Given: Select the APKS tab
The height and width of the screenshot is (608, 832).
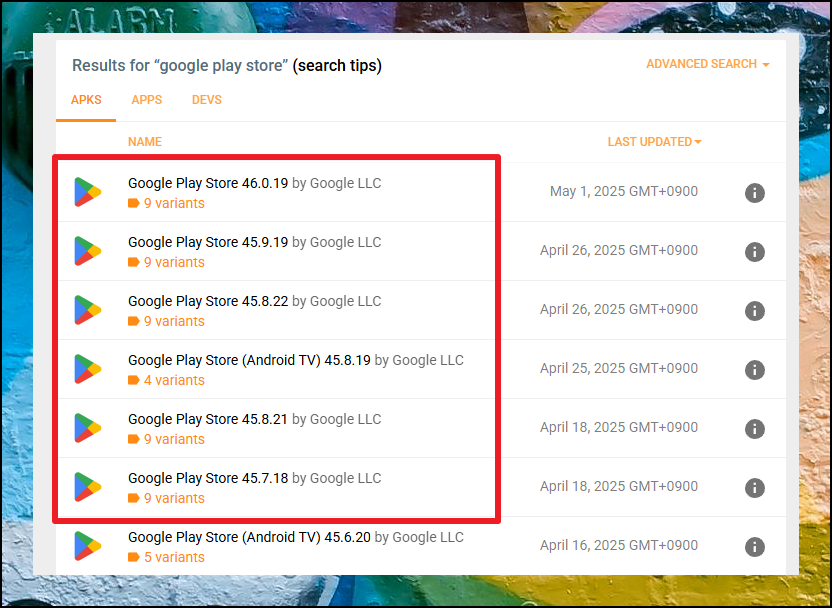Looking at the screenshot, I should click(x=86, y=100).
